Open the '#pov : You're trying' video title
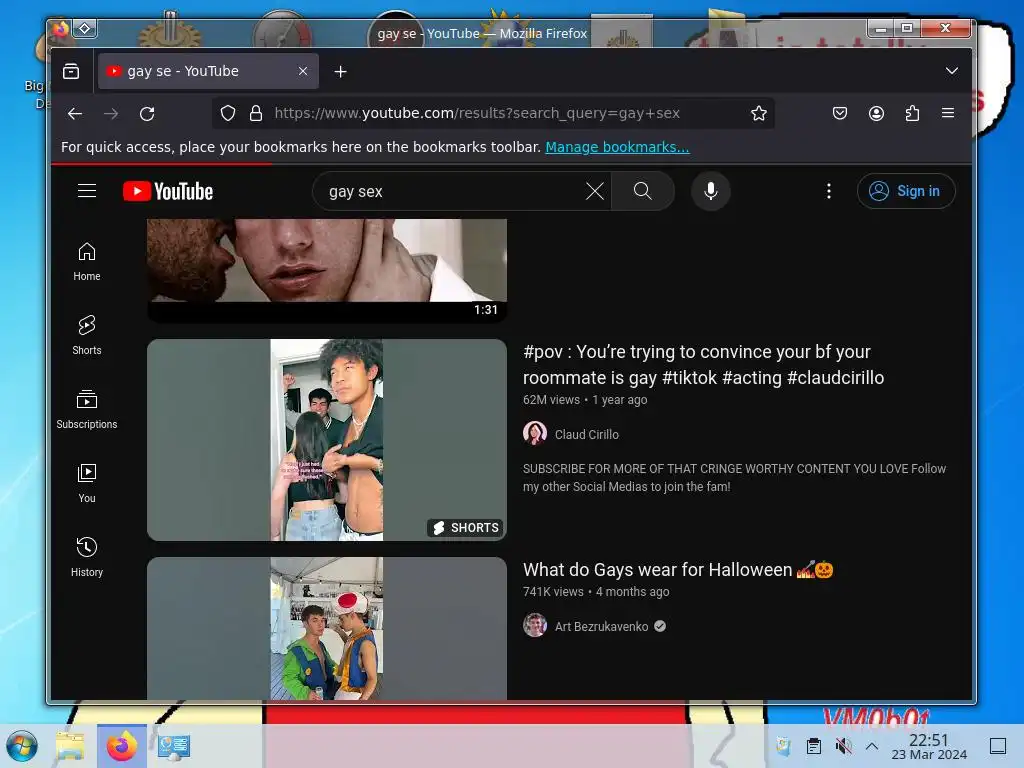1024x768 pixels. 703,364
